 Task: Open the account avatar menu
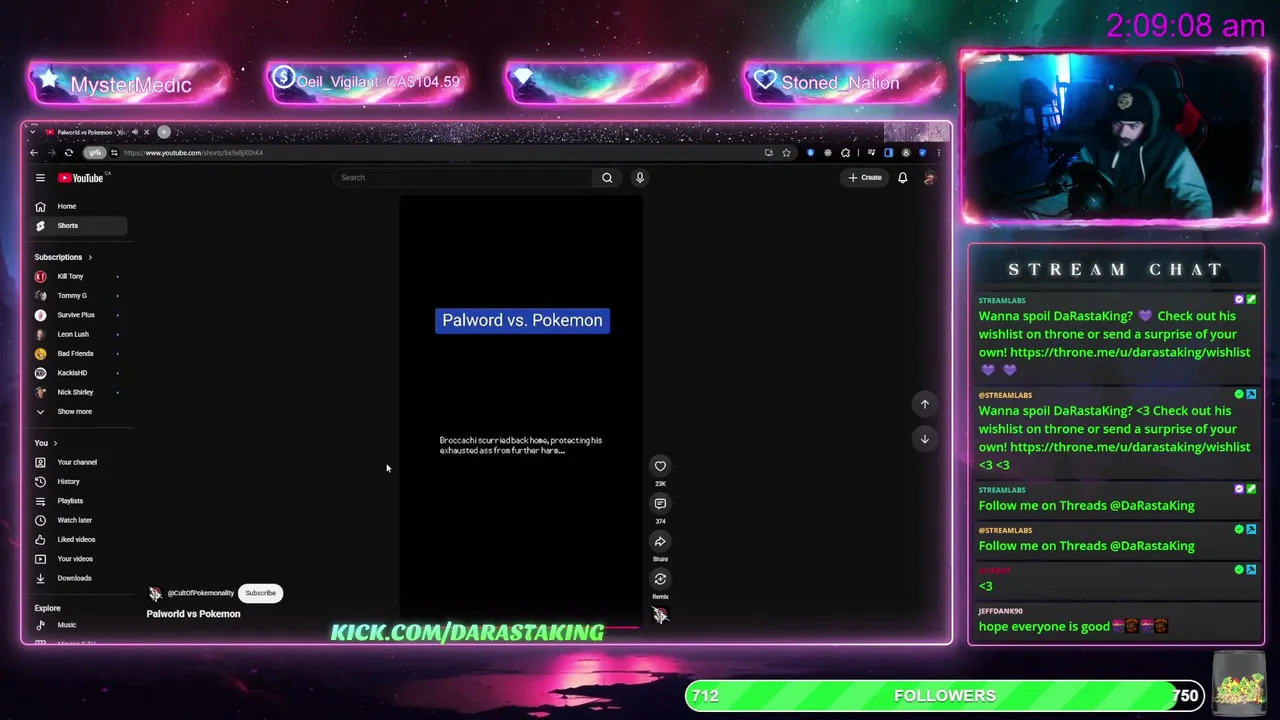929,178
